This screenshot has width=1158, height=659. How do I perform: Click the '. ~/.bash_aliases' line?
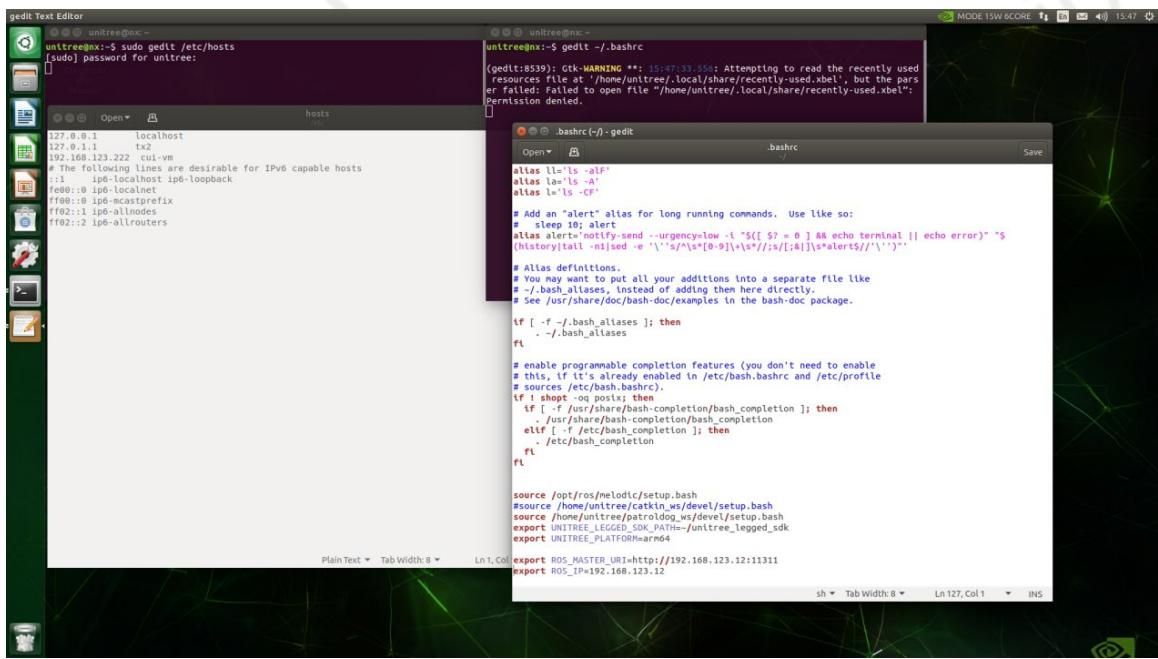coord(581,333)
